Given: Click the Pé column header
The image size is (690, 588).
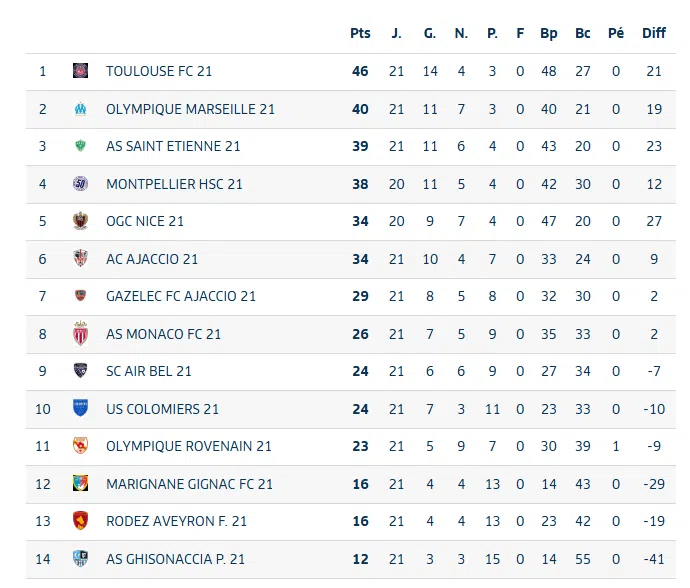Looking at the screenshot, I should point(616,33).
